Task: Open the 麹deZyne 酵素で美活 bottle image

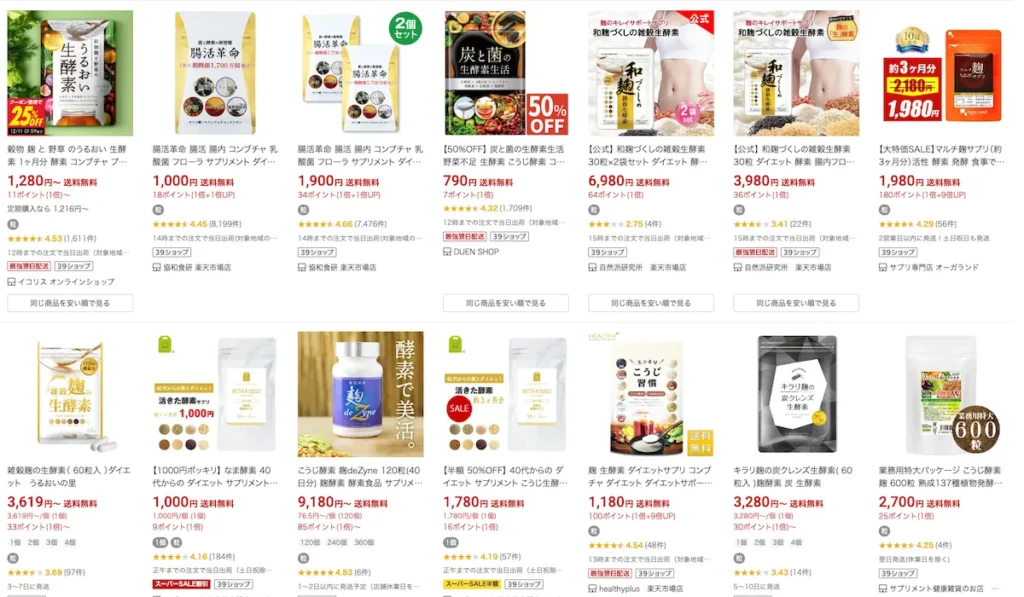Action: [360, 394]
